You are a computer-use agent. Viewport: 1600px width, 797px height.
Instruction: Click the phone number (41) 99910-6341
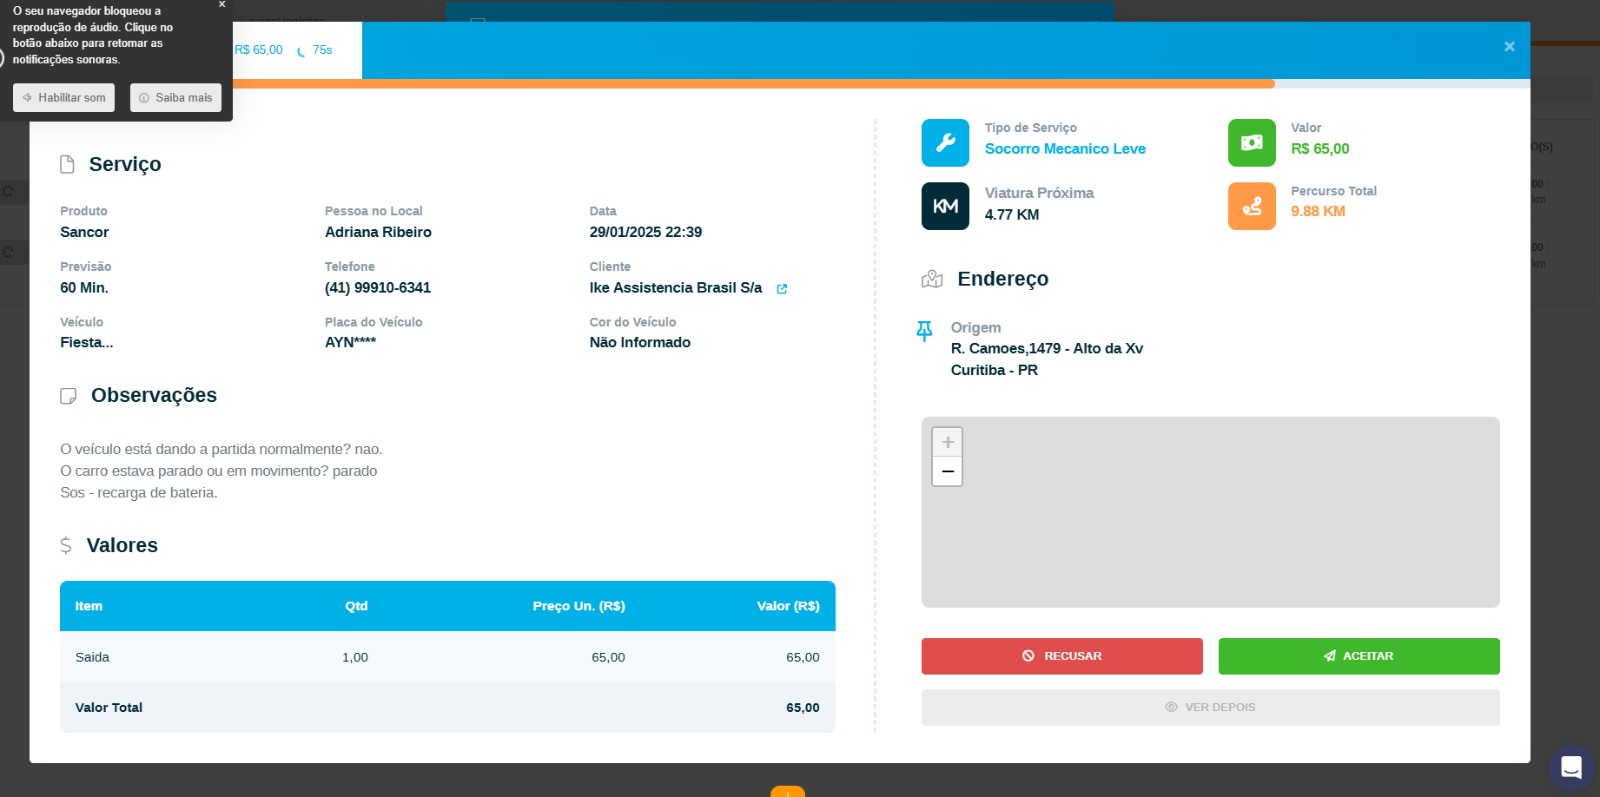tap(378, 288)
